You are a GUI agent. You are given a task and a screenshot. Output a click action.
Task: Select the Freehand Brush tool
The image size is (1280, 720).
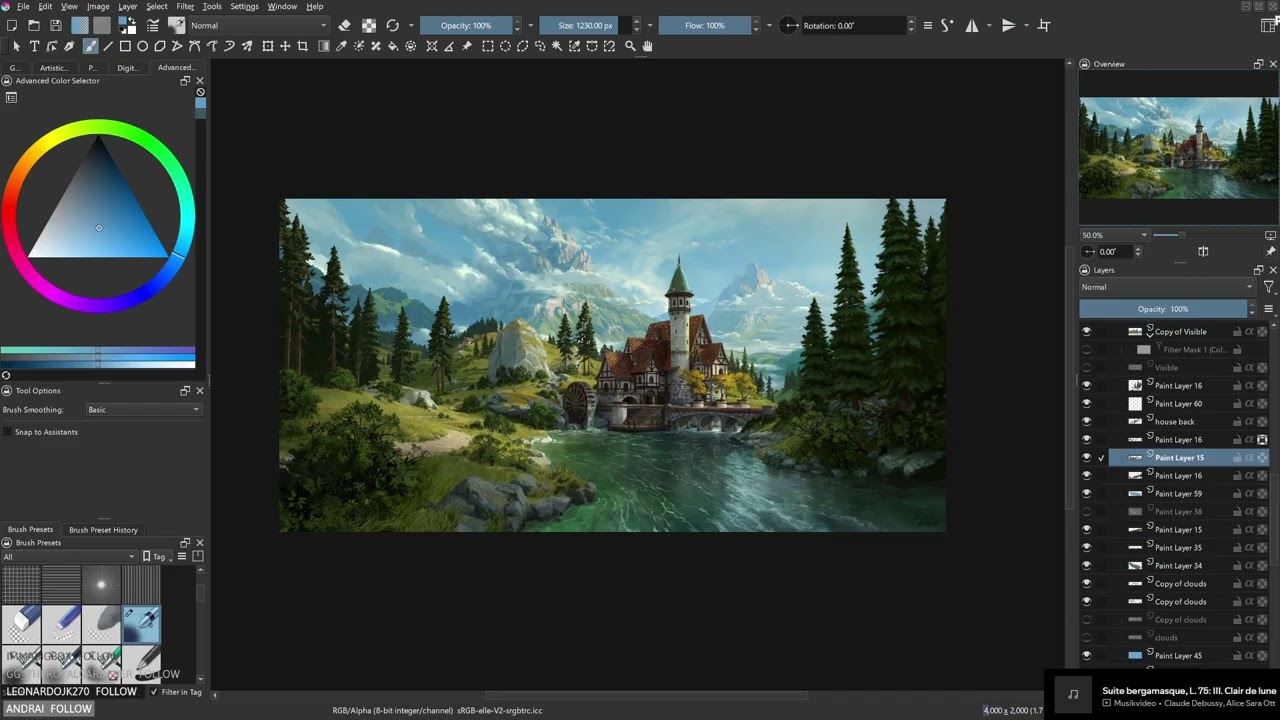90,46
